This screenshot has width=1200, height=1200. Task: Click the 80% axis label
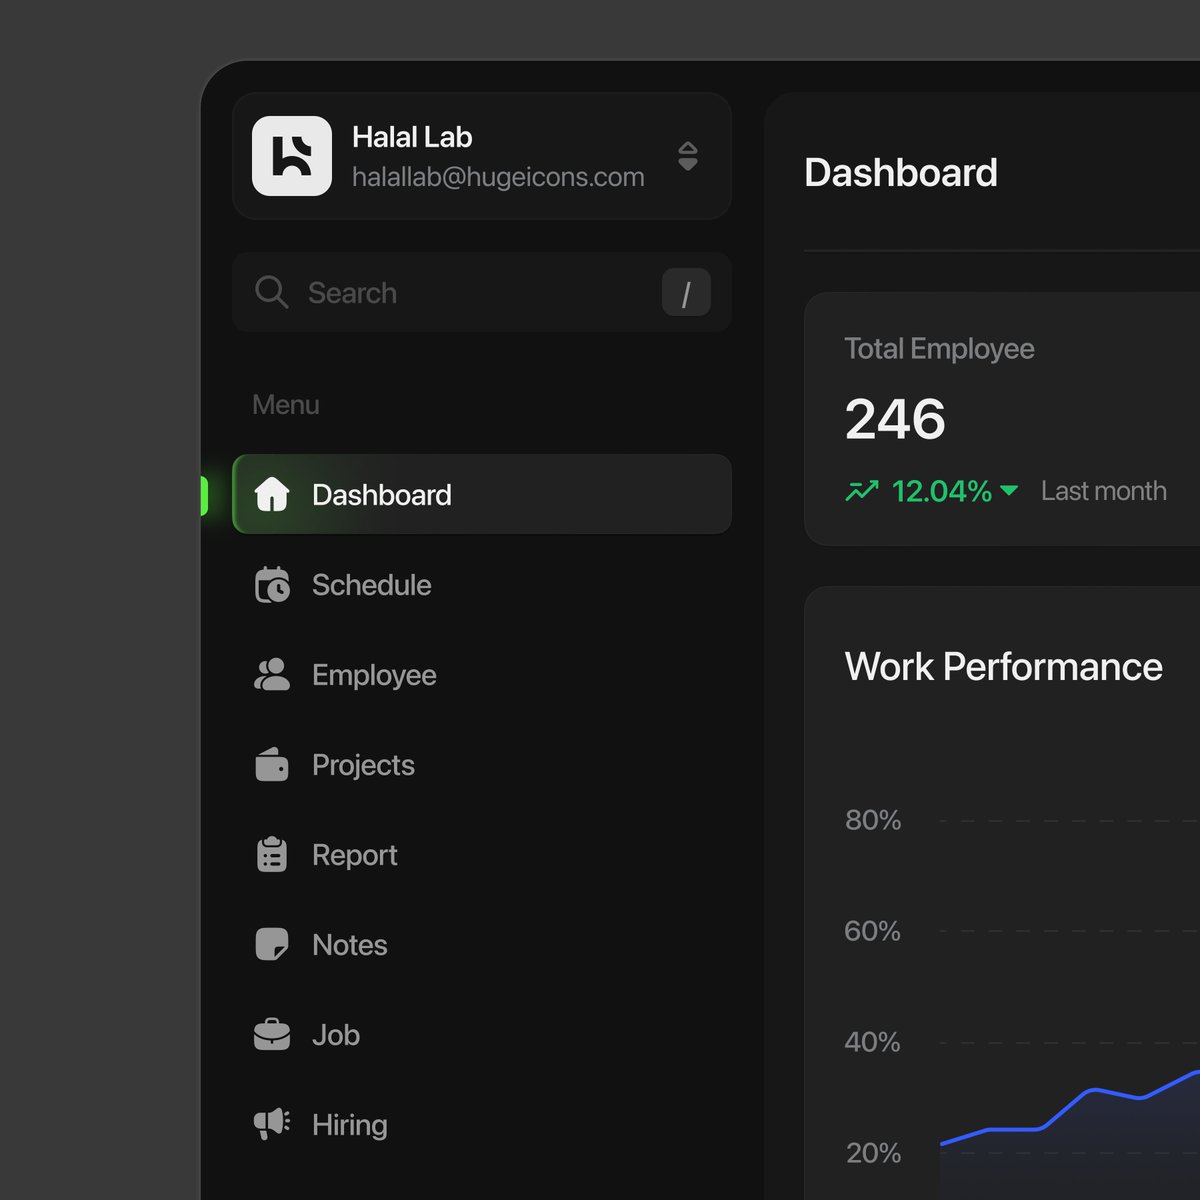click(873, 820)
